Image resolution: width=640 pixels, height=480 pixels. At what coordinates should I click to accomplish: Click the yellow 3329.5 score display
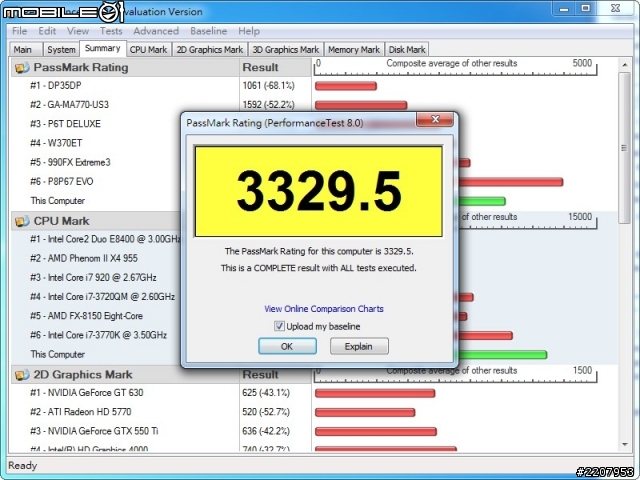319,191
